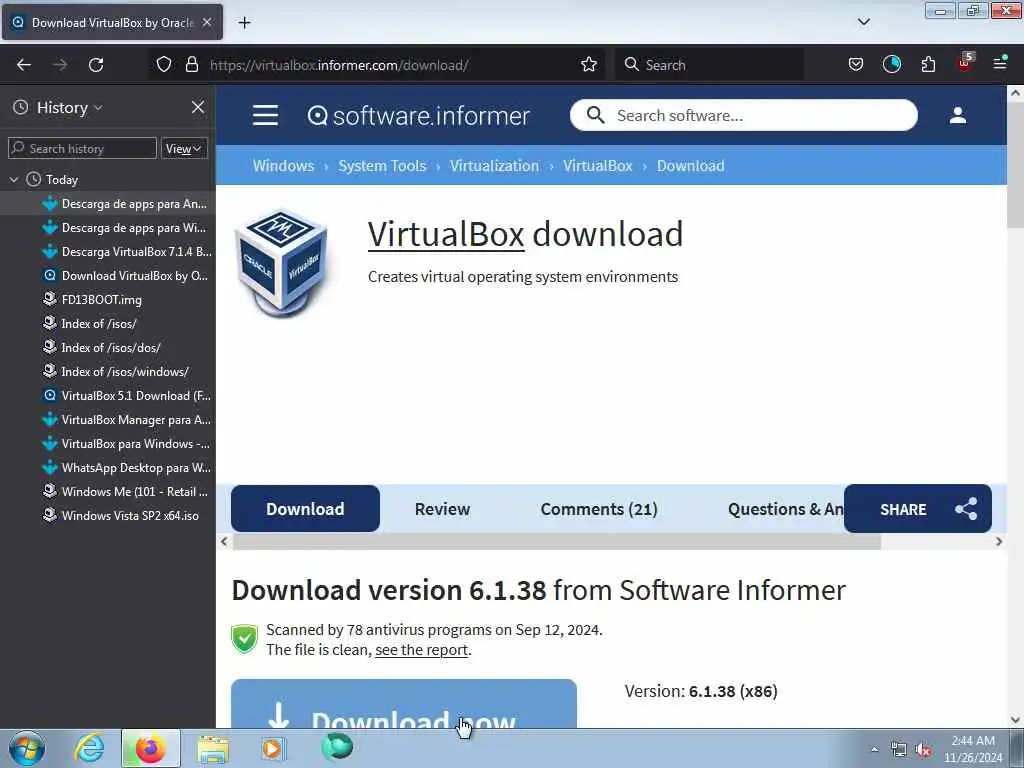Click the green clean-file shield icon
The image size is (1024, 768).
pos(244,639)
